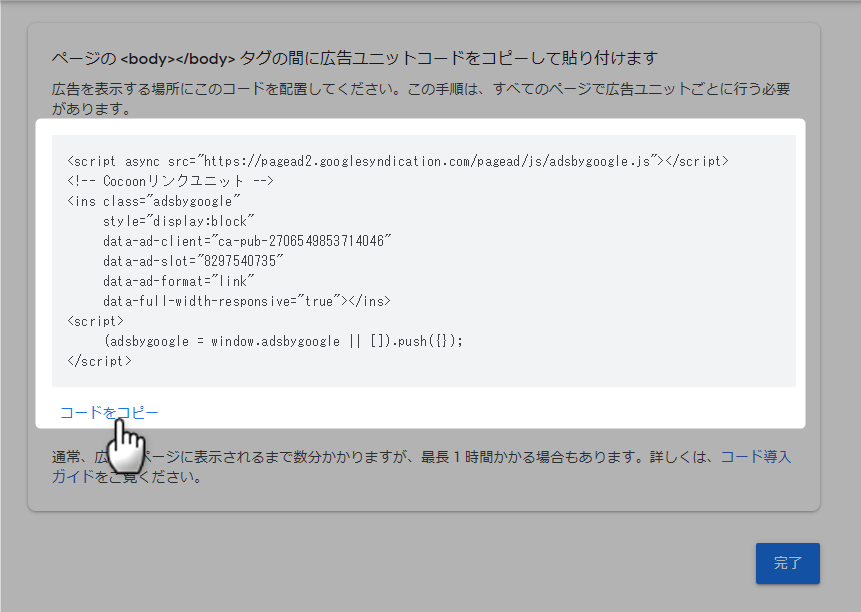Click the style="display:block" line

point(178,221)
